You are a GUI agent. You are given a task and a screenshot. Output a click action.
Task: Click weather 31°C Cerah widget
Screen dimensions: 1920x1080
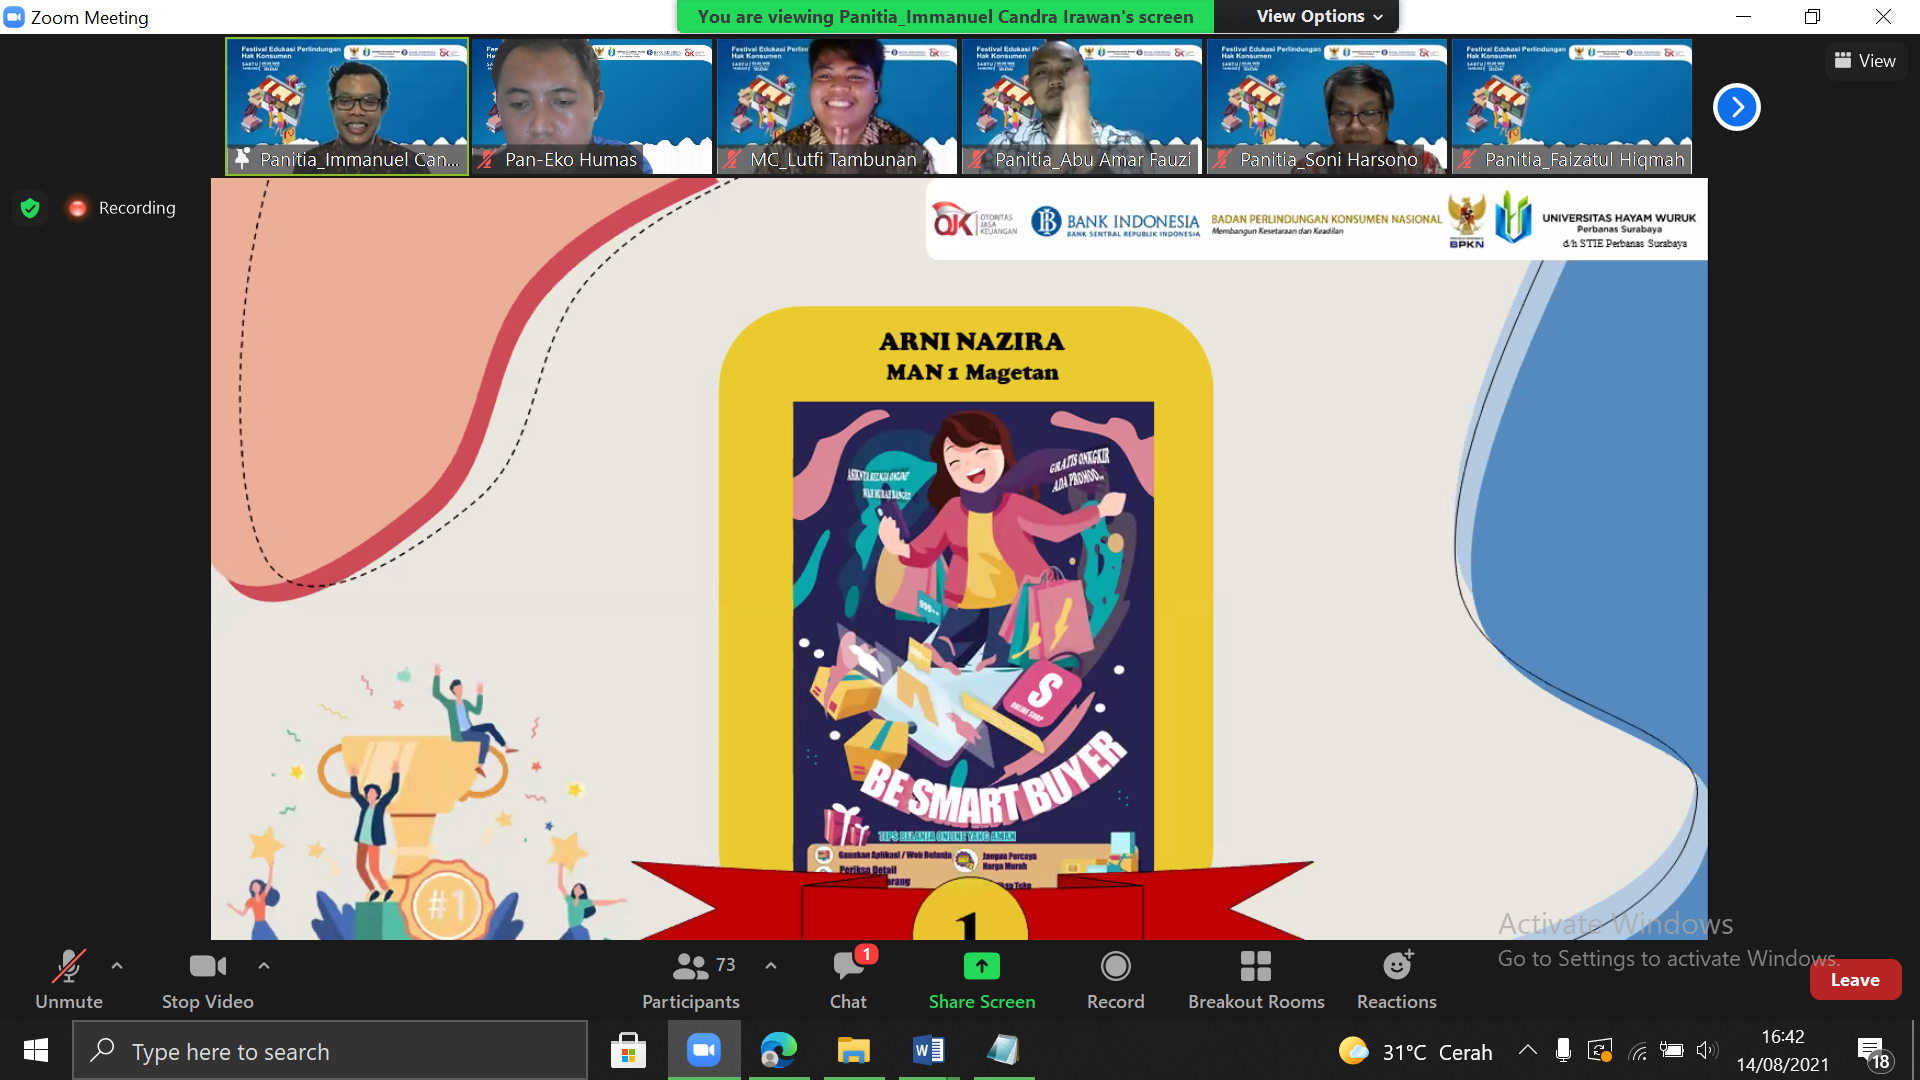[x=1415, y=1051]
